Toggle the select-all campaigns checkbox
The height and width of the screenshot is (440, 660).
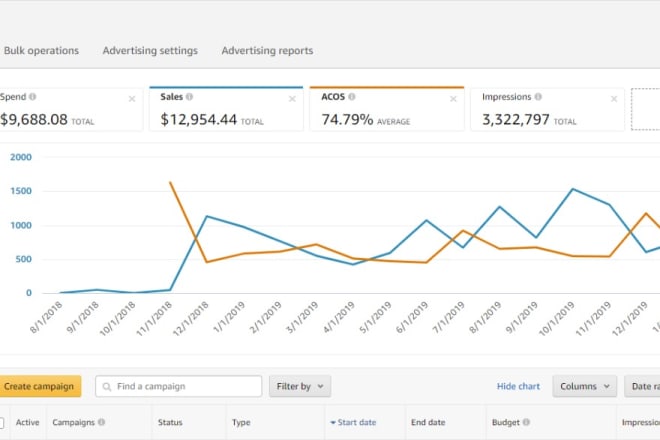[x=1, y=423]
